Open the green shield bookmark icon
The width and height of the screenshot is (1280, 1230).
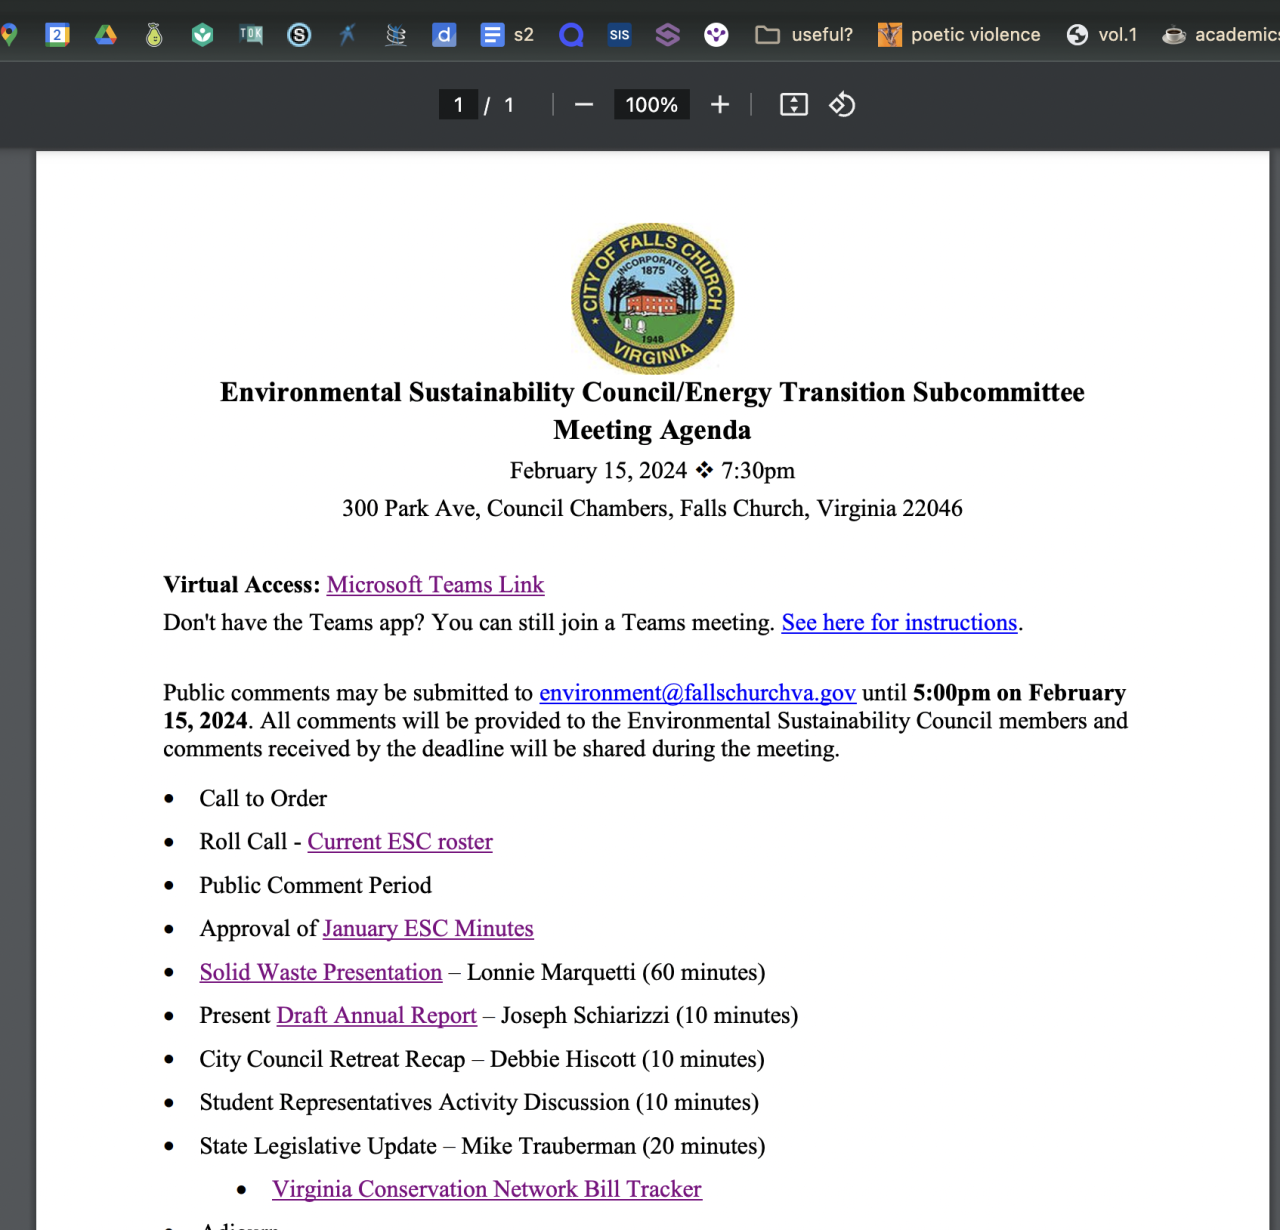203,35
